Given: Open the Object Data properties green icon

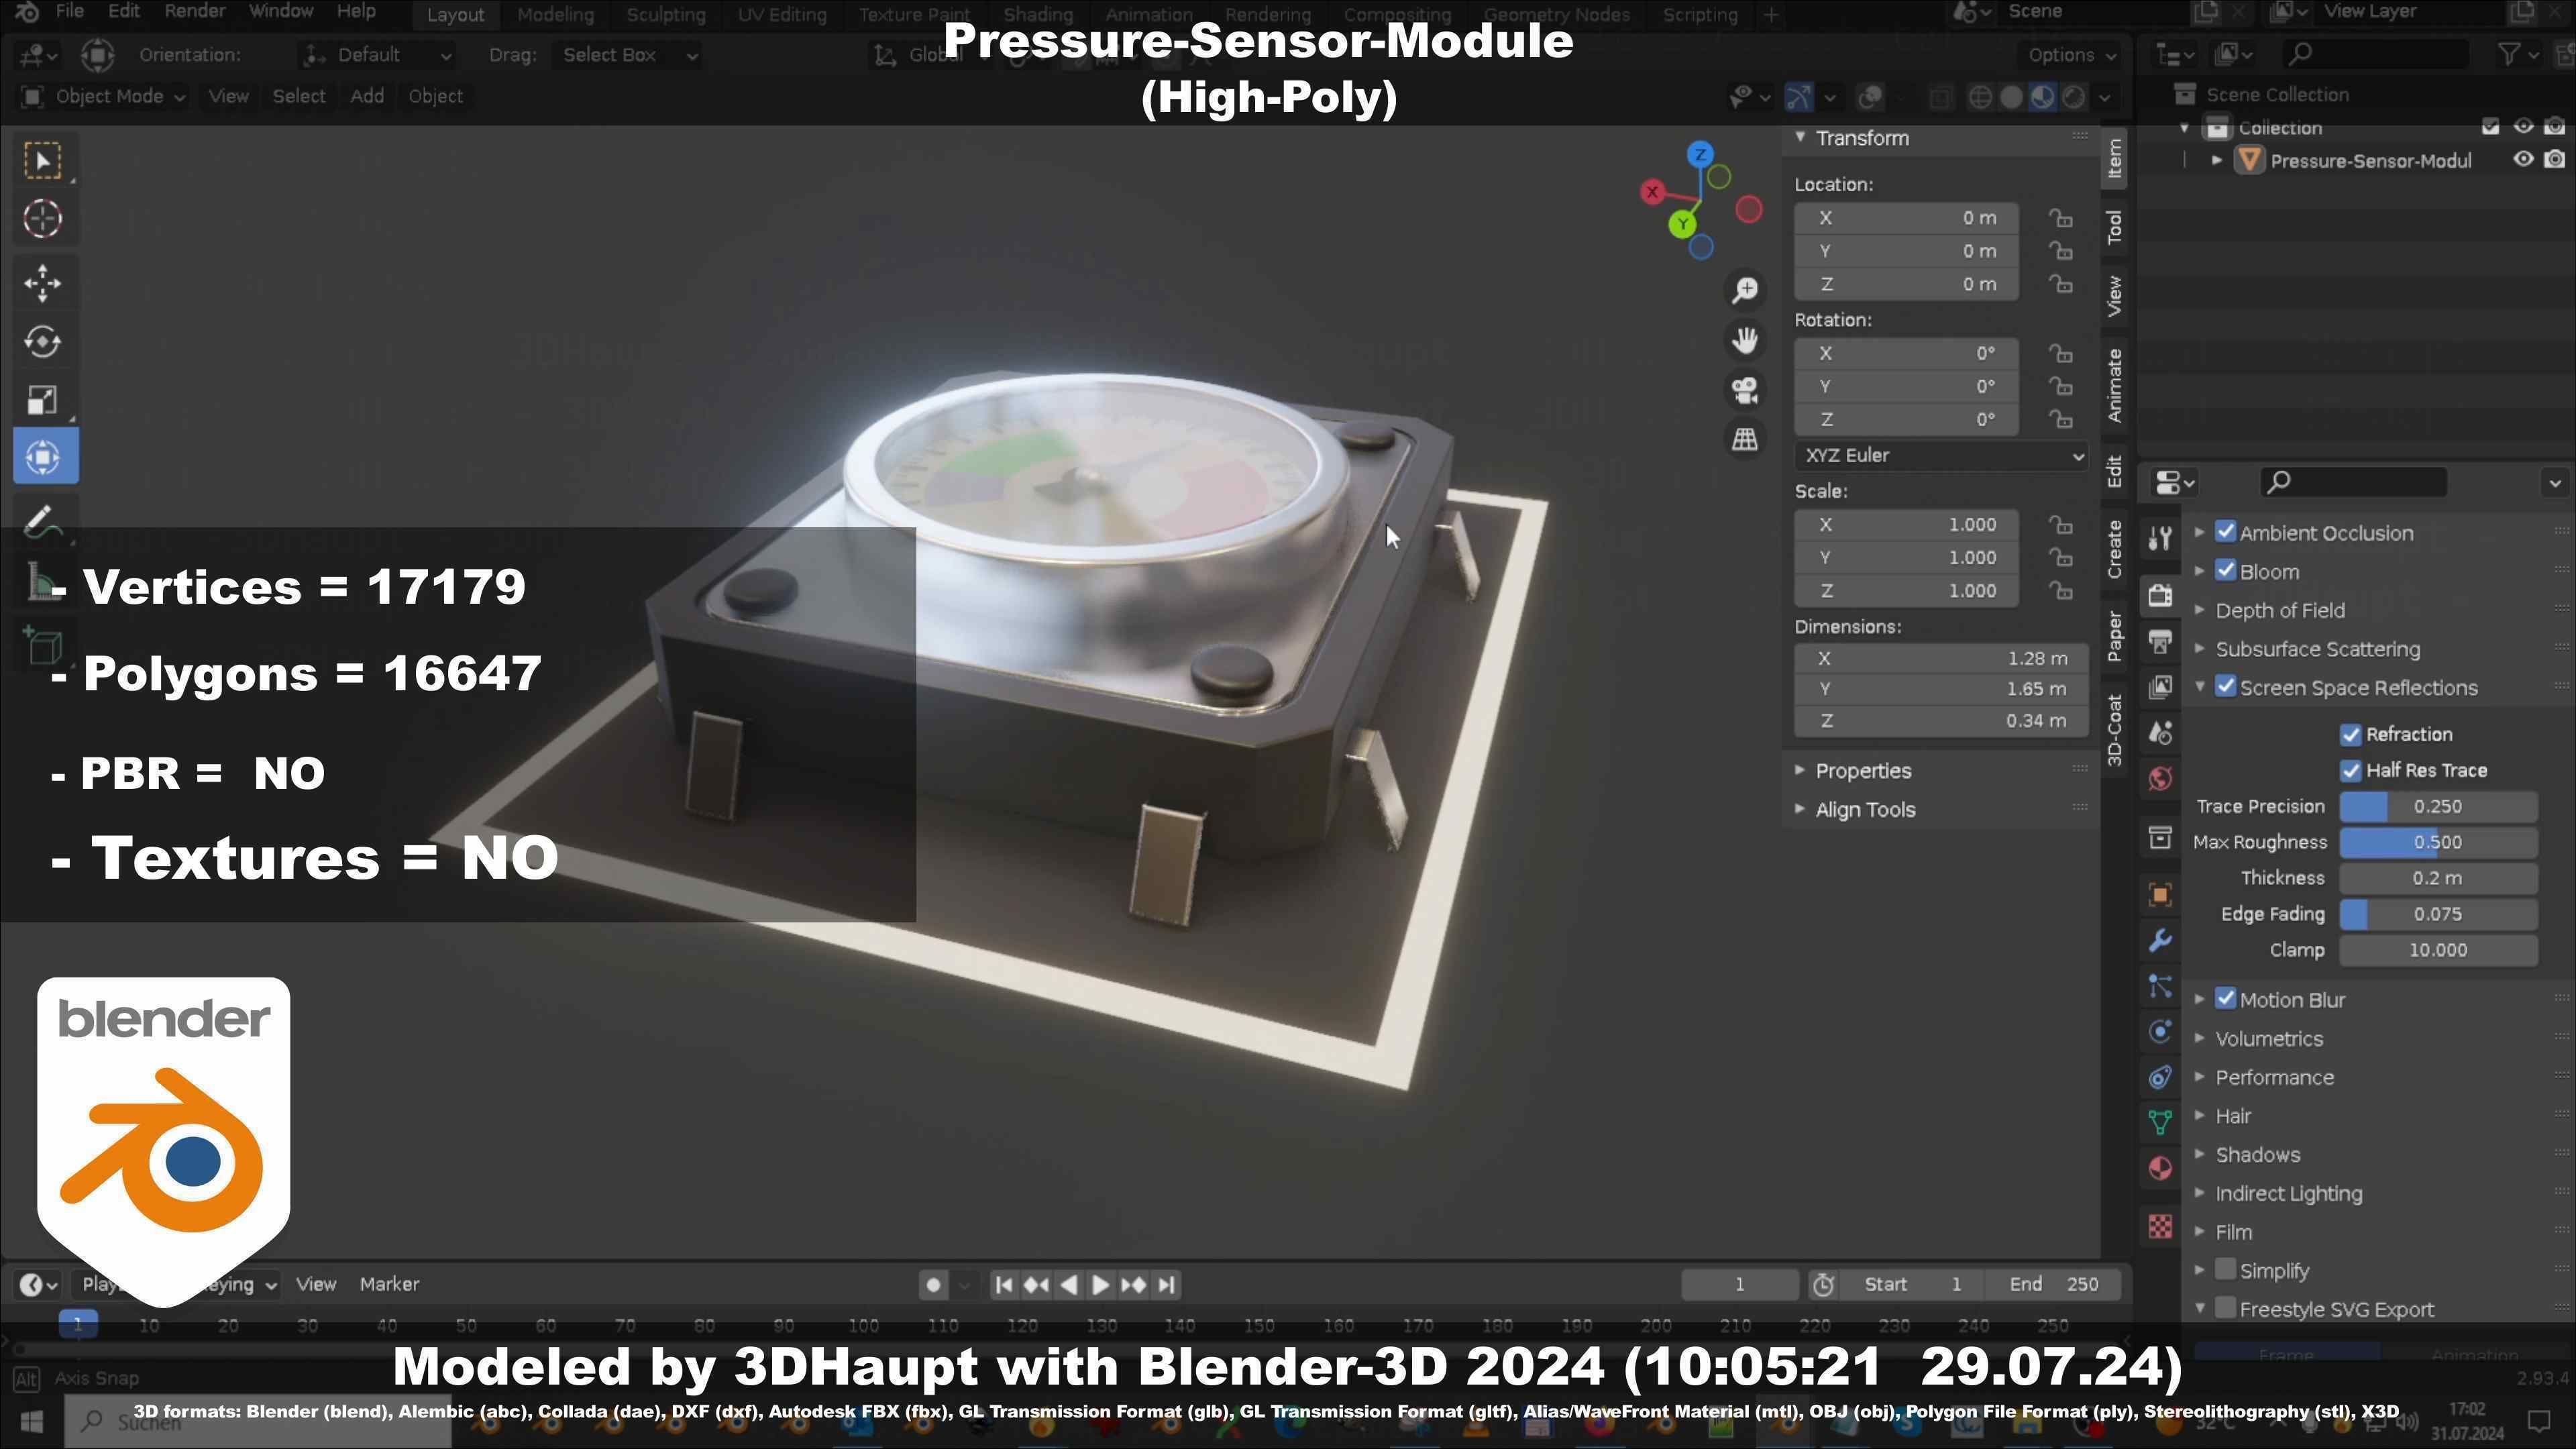Looking at the screenshot, I should pyautogui.click(x=2160, y=1123).
